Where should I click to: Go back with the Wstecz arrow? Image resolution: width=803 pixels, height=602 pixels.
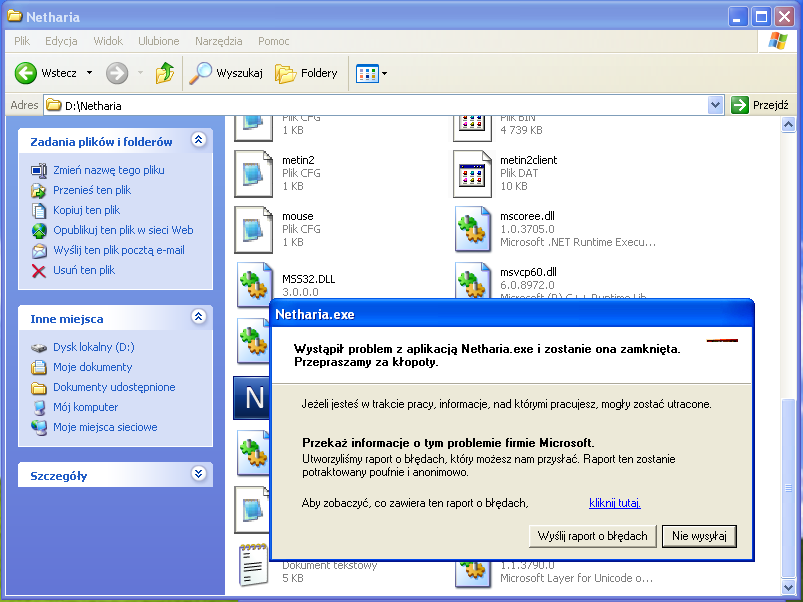(45, 73)
